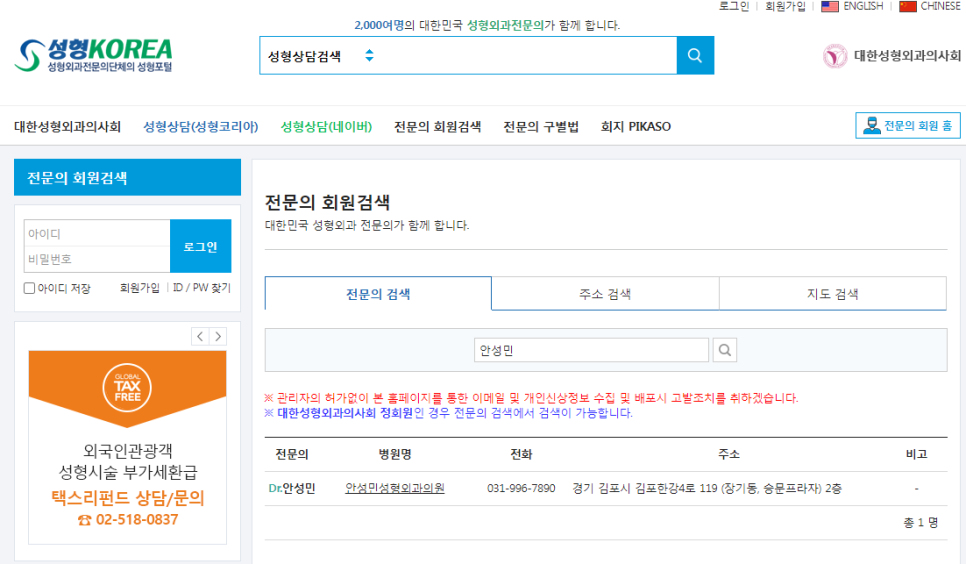
Task: Open 전문의 회원검색 menu item
Action: (437, 126)
